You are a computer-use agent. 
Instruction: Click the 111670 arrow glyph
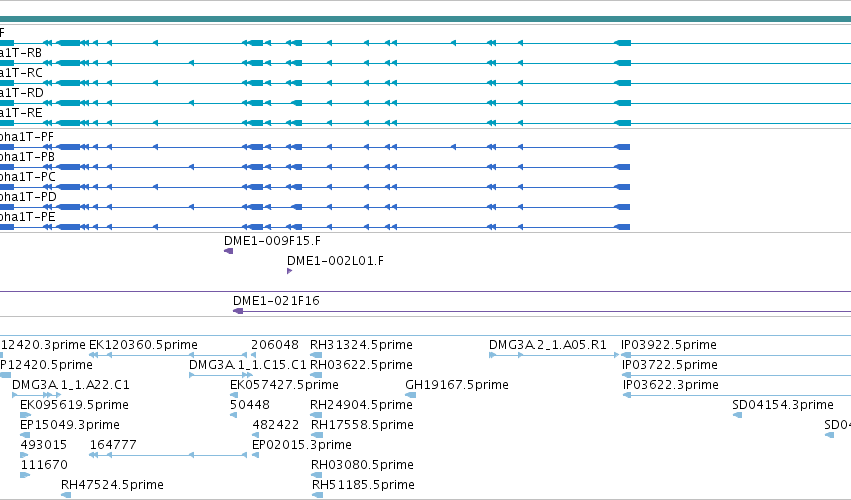point(25,476)
